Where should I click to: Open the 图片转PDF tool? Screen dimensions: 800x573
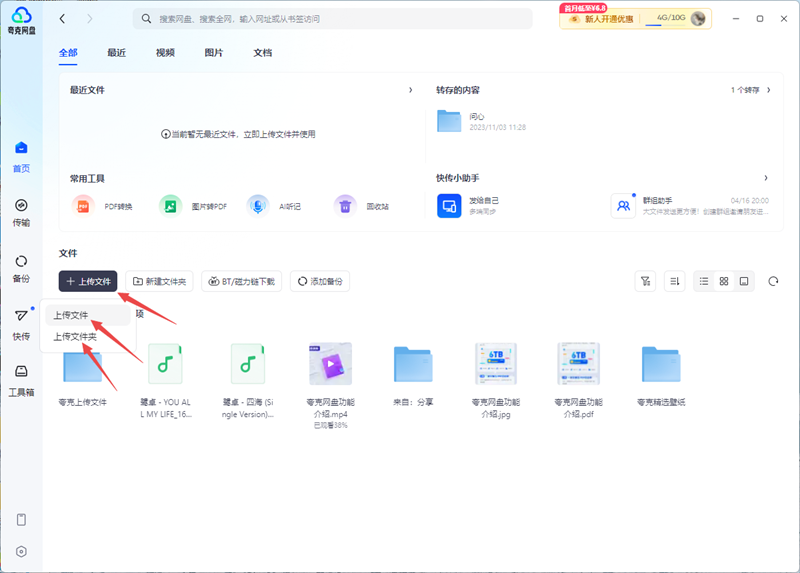tap(171, 206)
